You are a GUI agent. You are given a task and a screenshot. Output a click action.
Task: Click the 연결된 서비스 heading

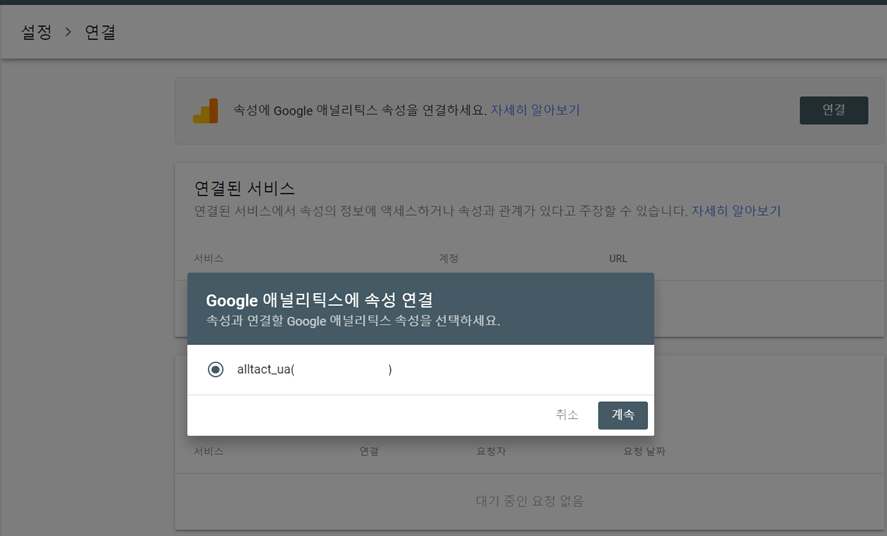pos(244,188)
